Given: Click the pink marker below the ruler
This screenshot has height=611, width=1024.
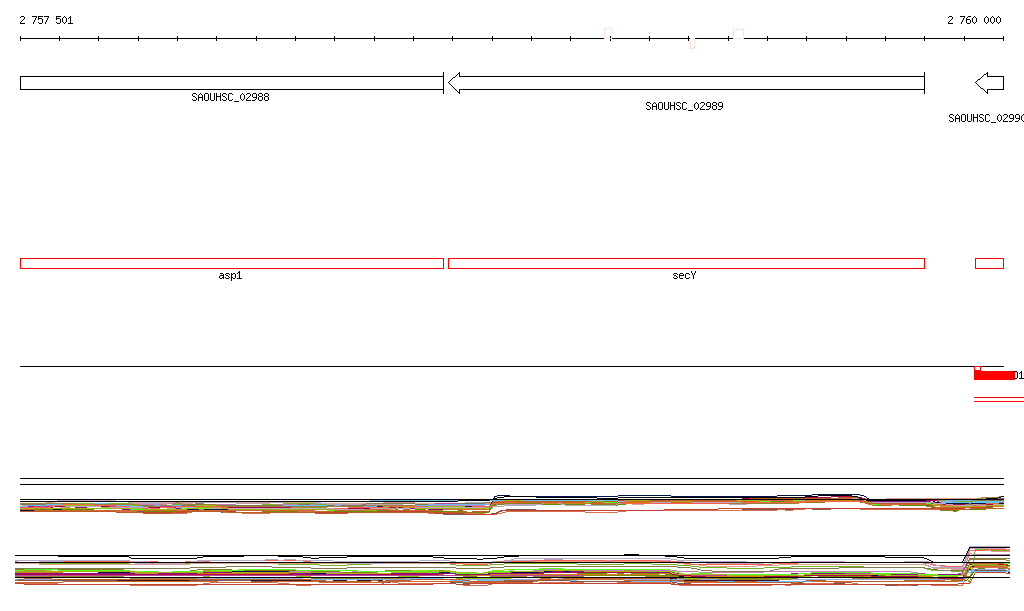Looking at the screenshot, I should (692, 43).
